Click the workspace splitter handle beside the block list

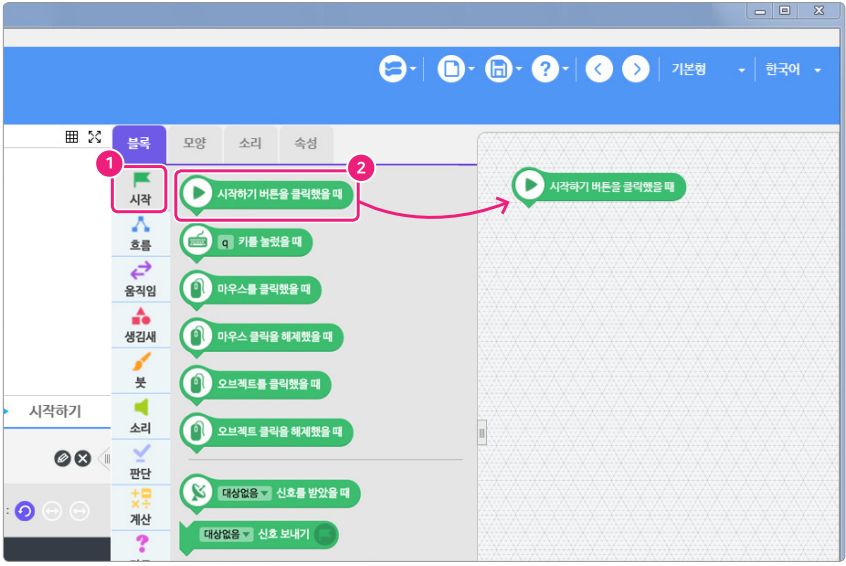(481, 433)
